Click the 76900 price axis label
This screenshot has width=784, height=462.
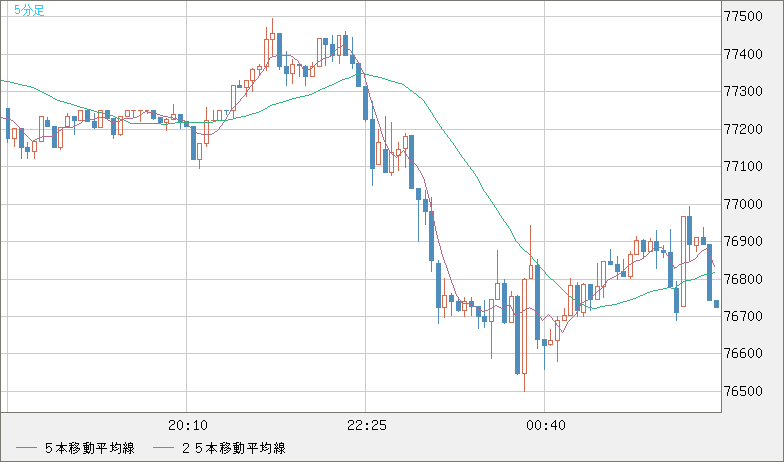(744, 242)
